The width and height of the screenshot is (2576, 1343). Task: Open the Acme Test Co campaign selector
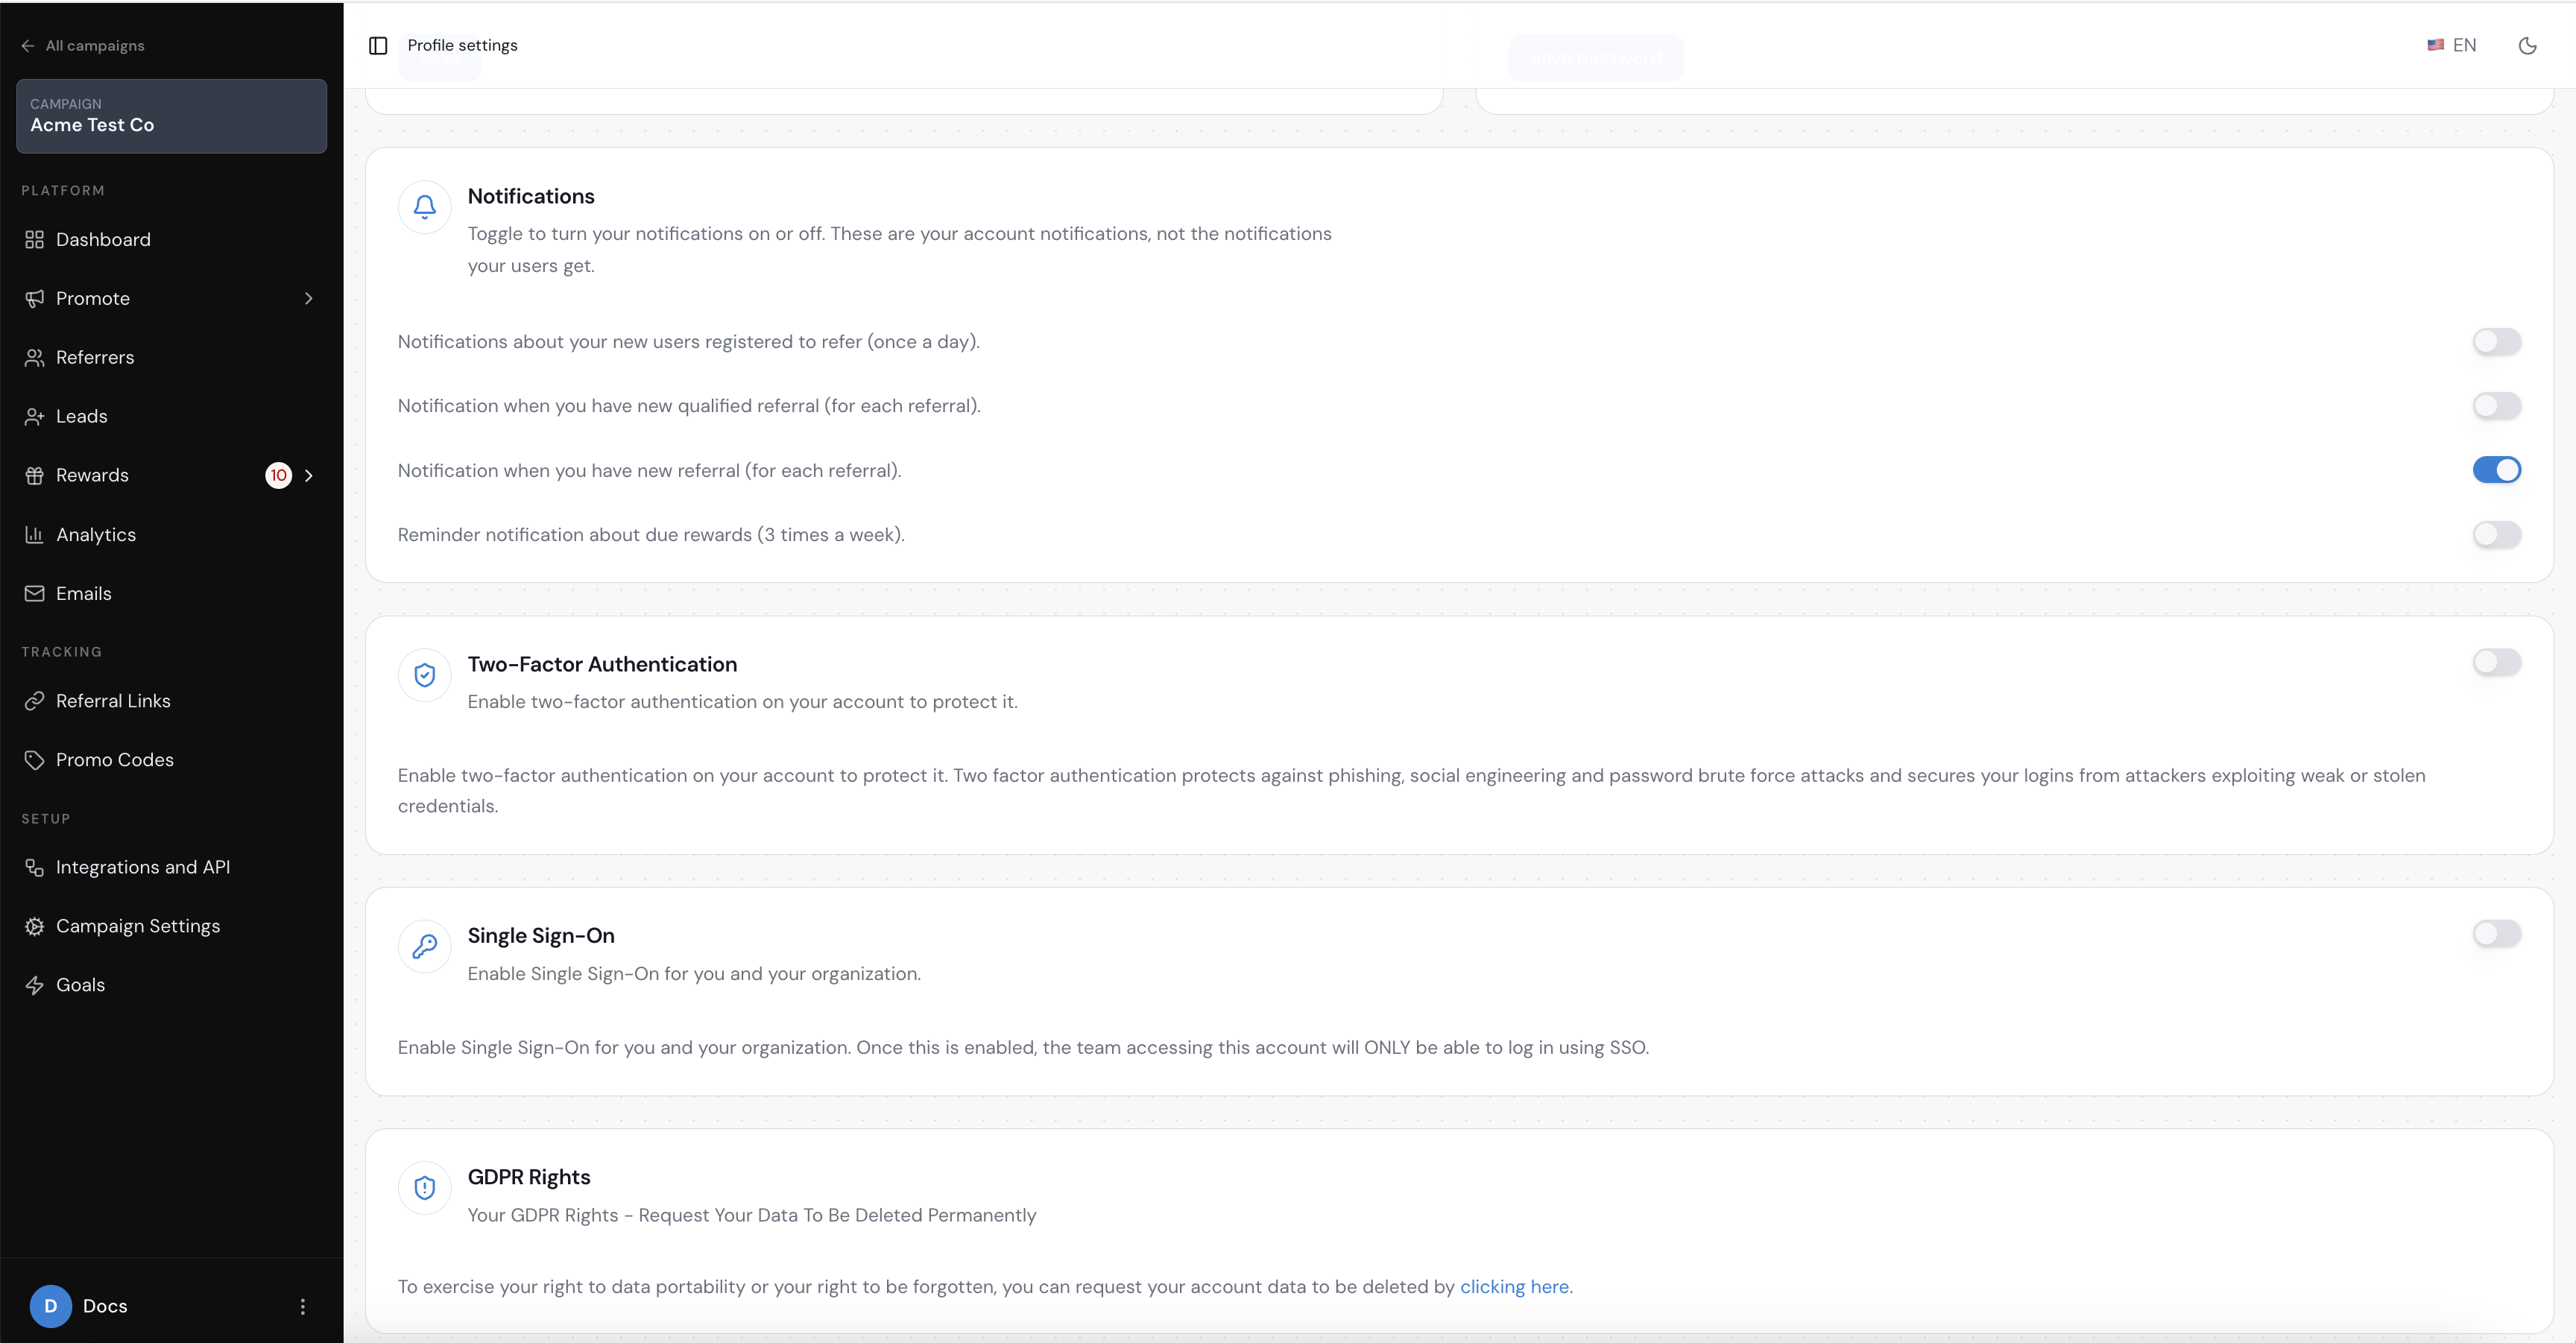(171, 116)
